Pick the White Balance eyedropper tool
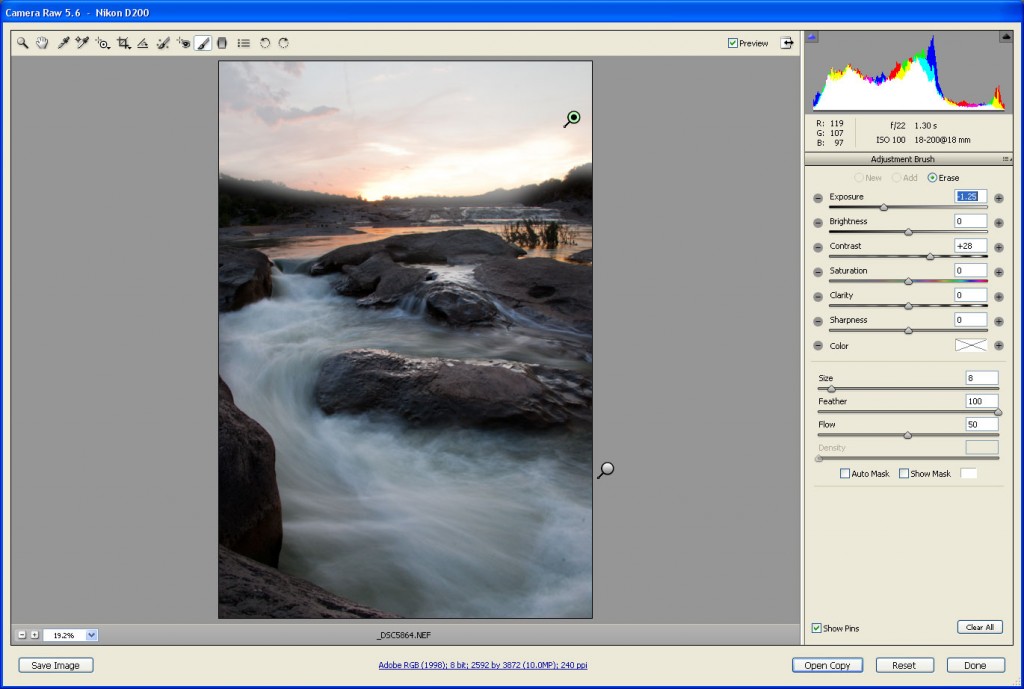The height and width of the screenshot is (689, 1024). [63, 44]
